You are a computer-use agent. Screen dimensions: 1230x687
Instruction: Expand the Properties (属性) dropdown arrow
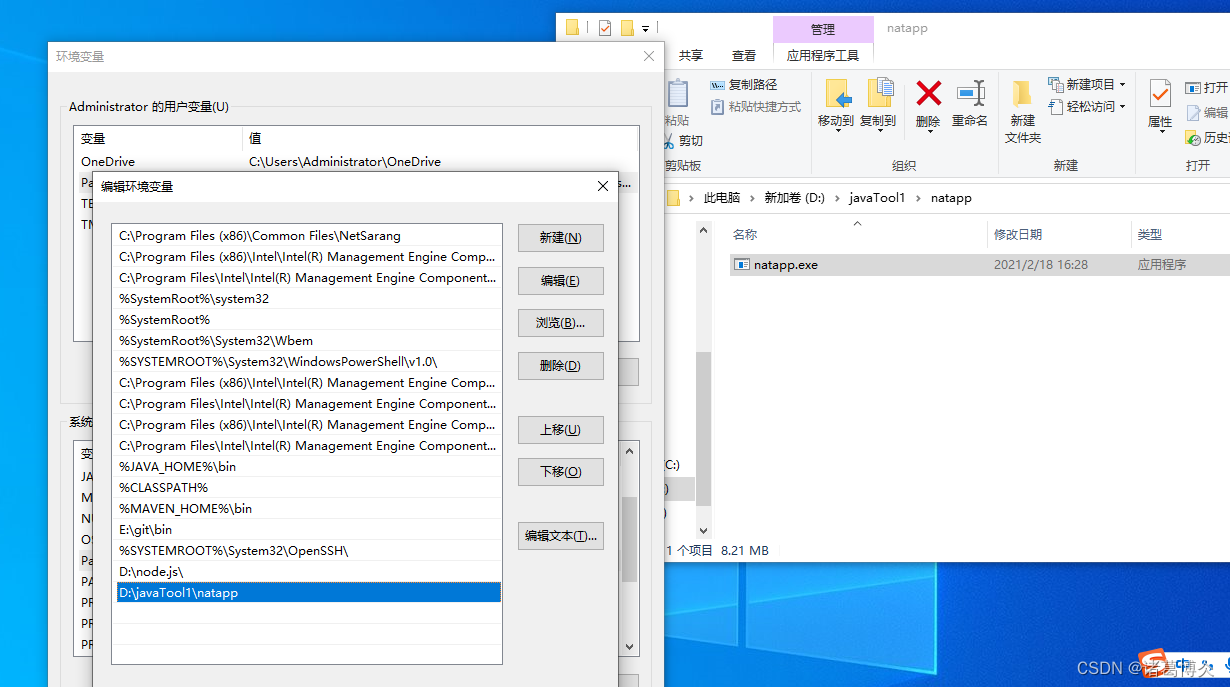point(1160,133)
